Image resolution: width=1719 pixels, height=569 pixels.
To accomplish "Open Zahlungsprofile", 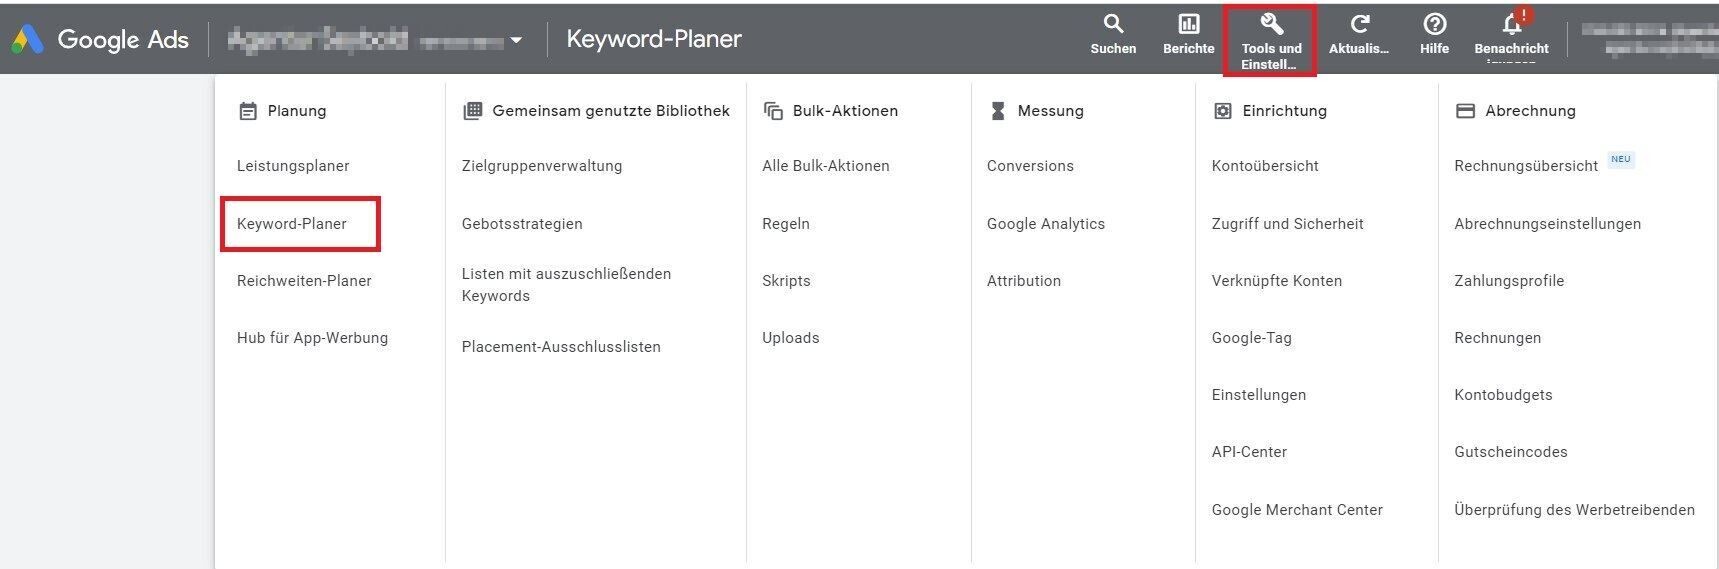I will coord(1509,281).
